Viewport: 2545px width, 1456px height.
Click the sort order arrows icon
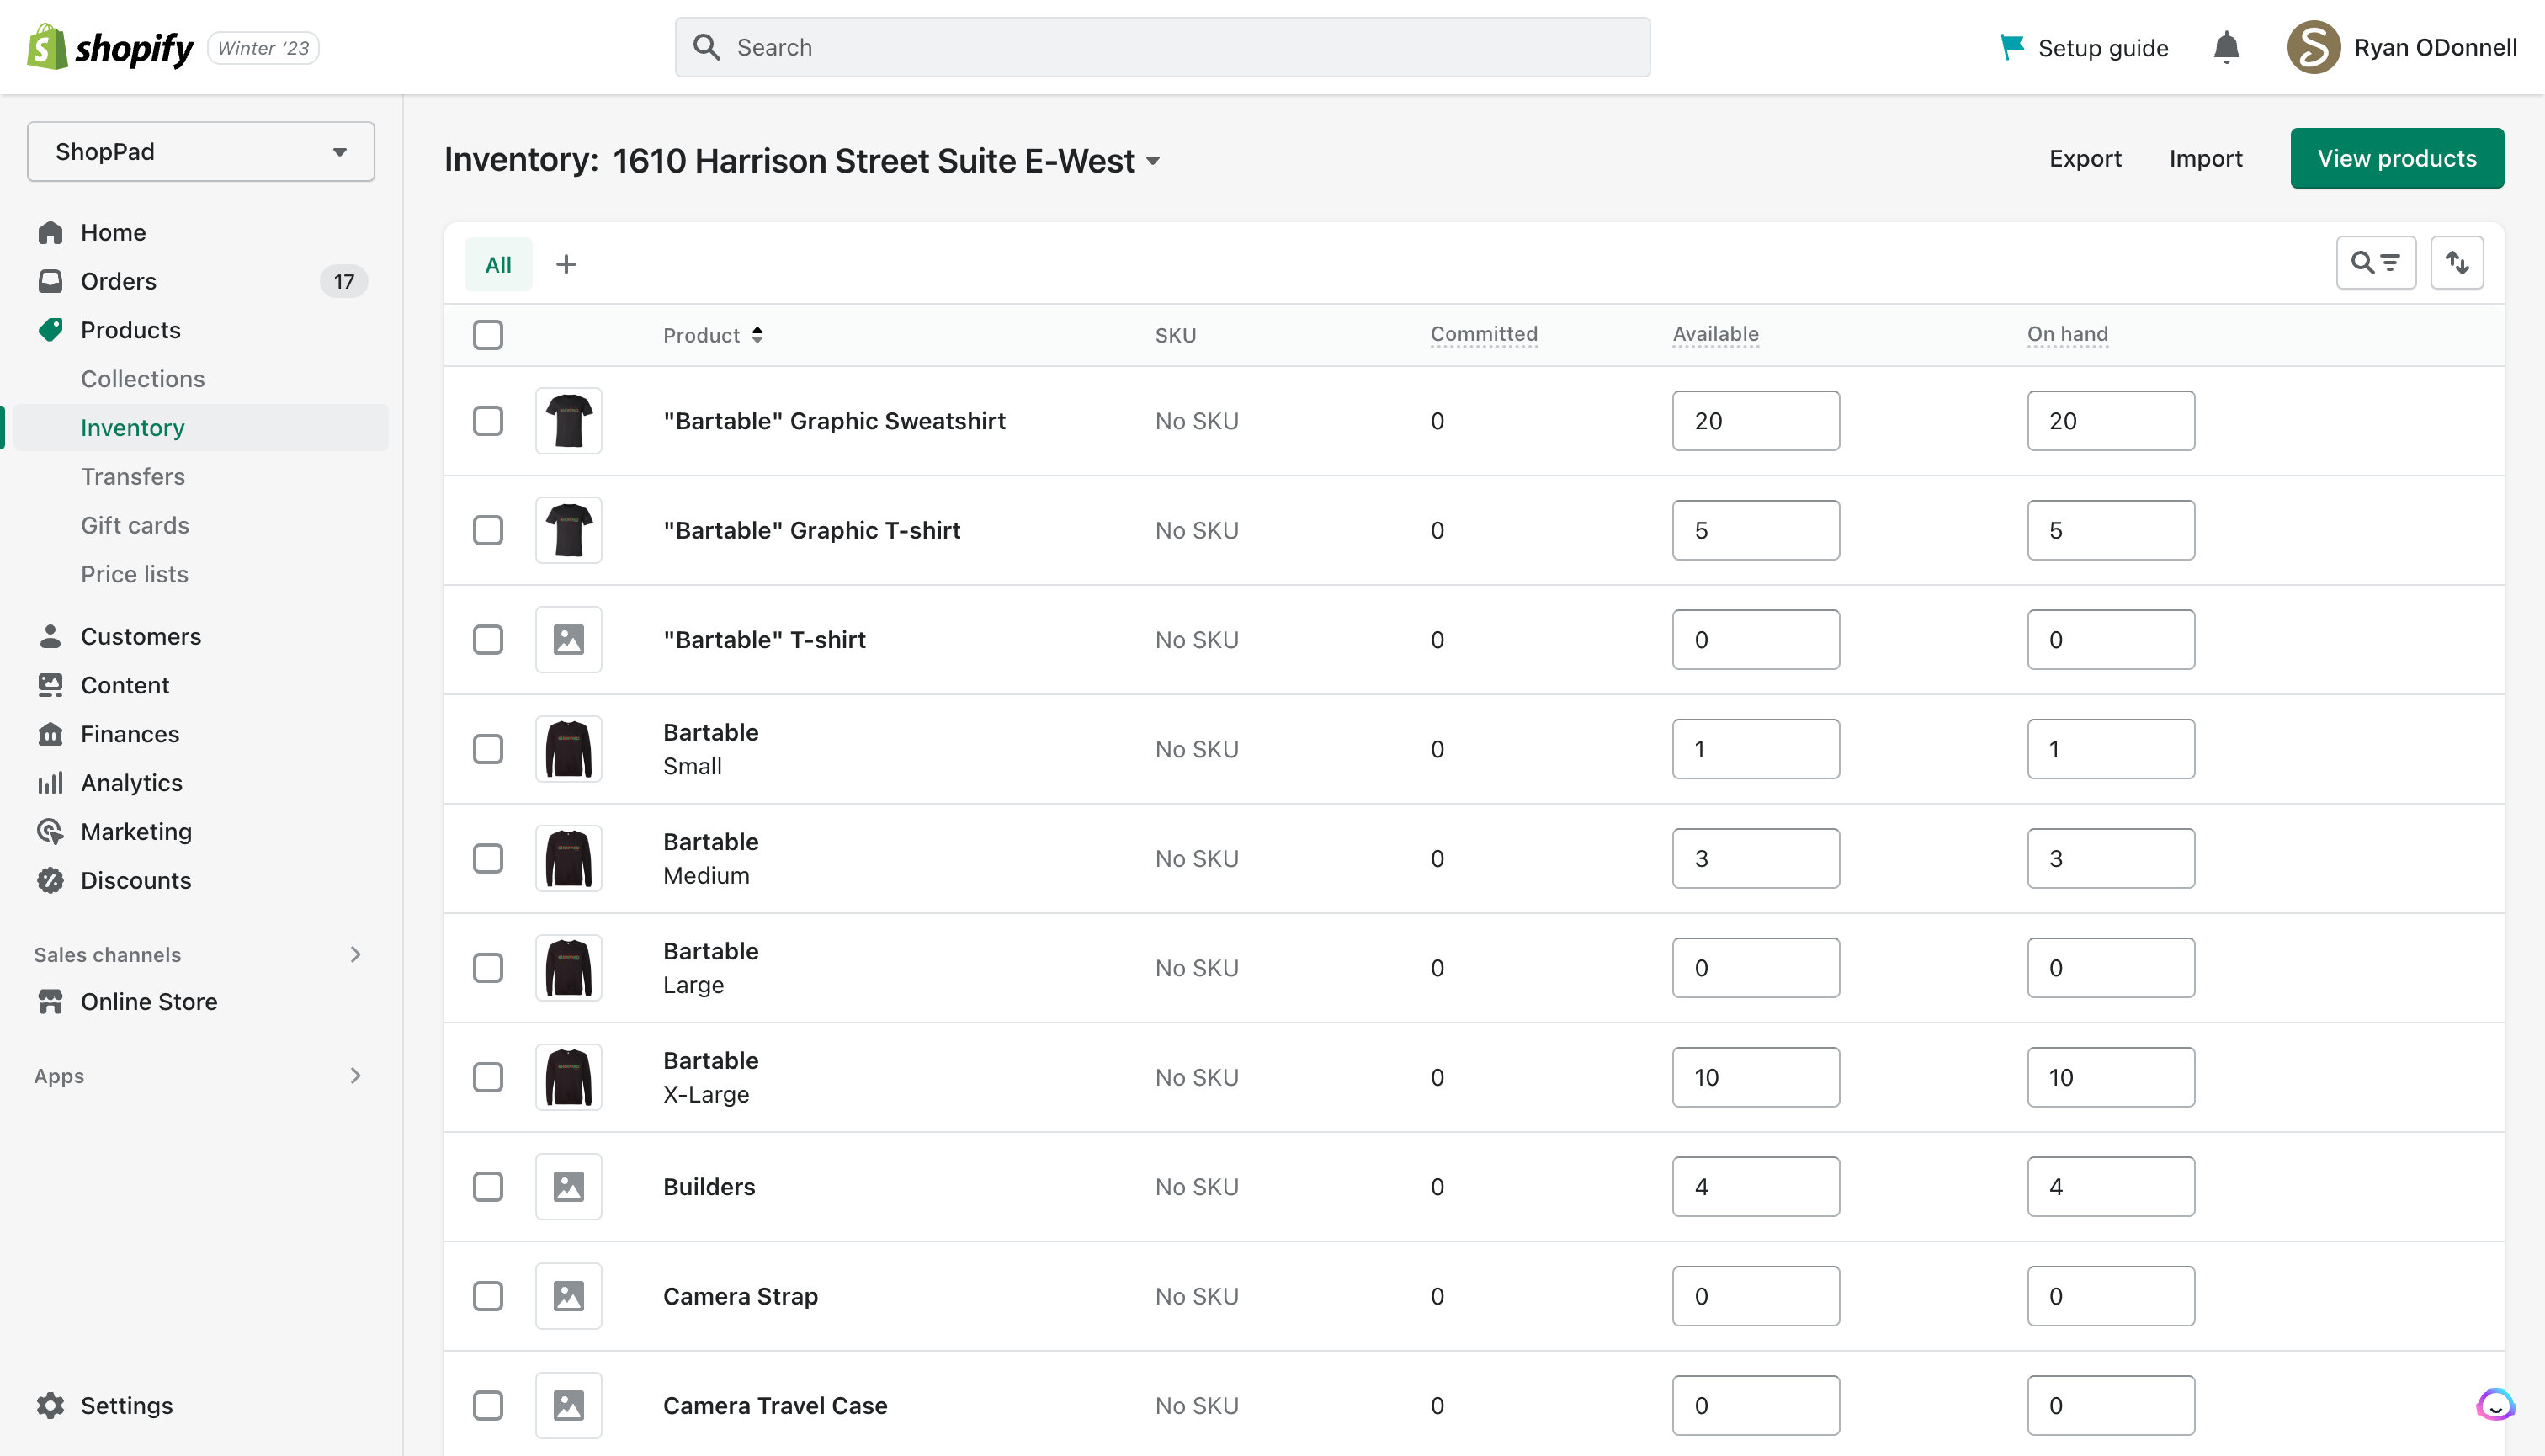2457,262
